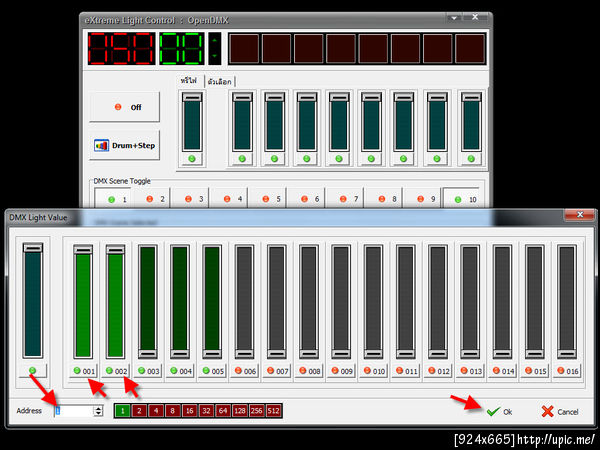This screenshot has width=600, height=450.
Task: Switch to the first tab in main window
Action: 189,81
